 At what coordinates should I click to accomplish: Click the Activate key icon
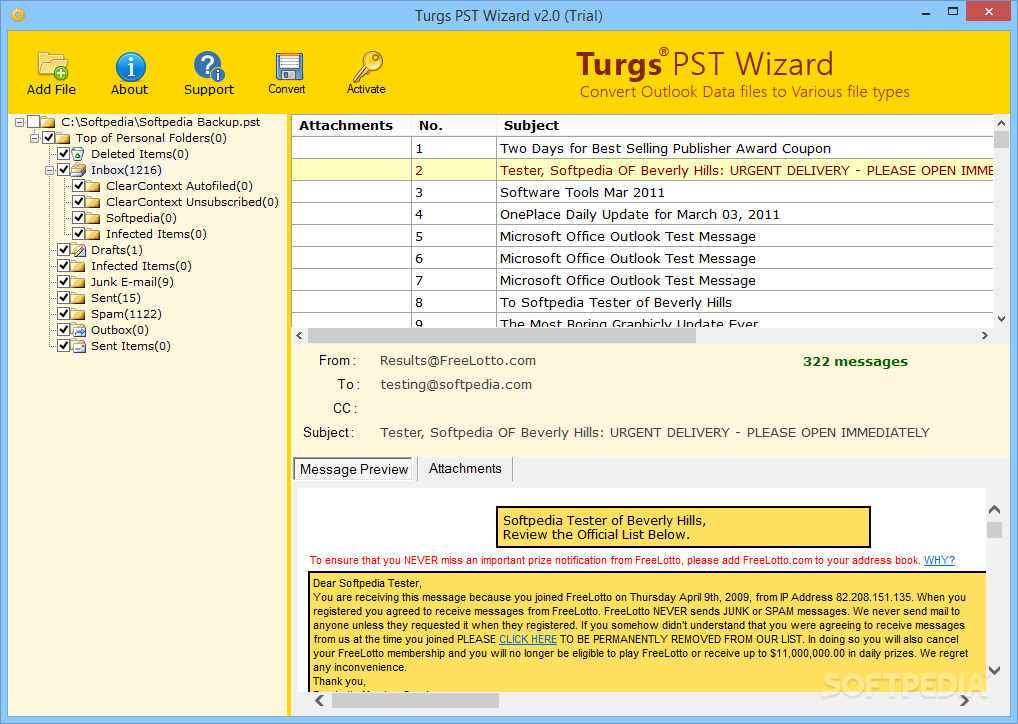[367, 66]
